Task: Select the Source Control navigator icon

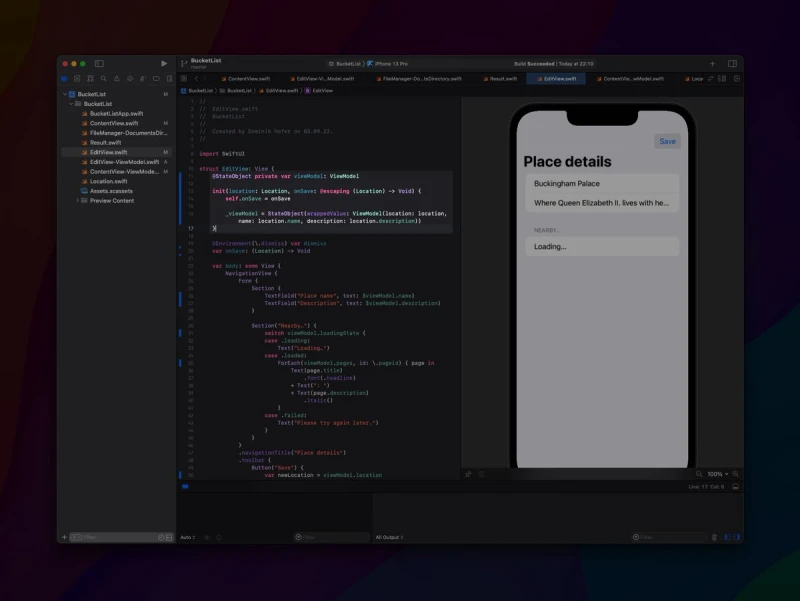Action: coord(77,78)
